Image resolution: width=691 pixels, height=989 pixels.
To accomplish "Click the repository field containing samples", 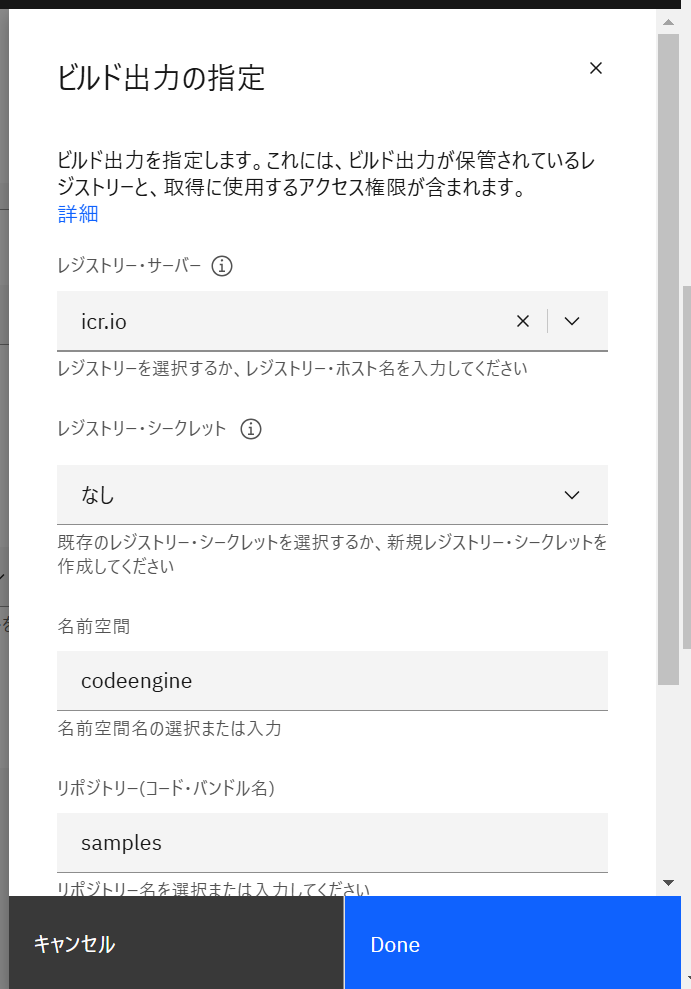I will 332,843.
